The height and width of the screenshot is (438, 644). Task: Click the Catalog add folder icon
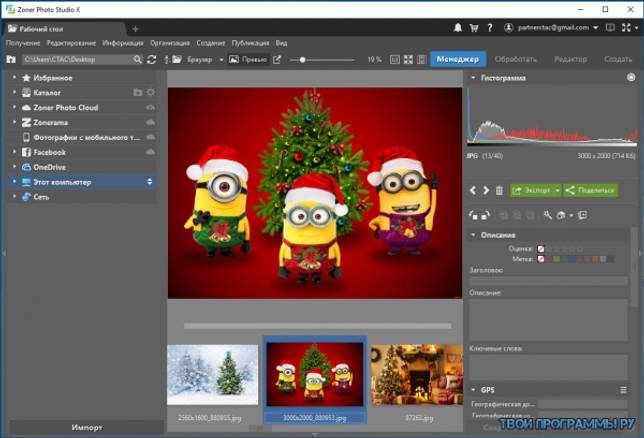click(137, 92)
